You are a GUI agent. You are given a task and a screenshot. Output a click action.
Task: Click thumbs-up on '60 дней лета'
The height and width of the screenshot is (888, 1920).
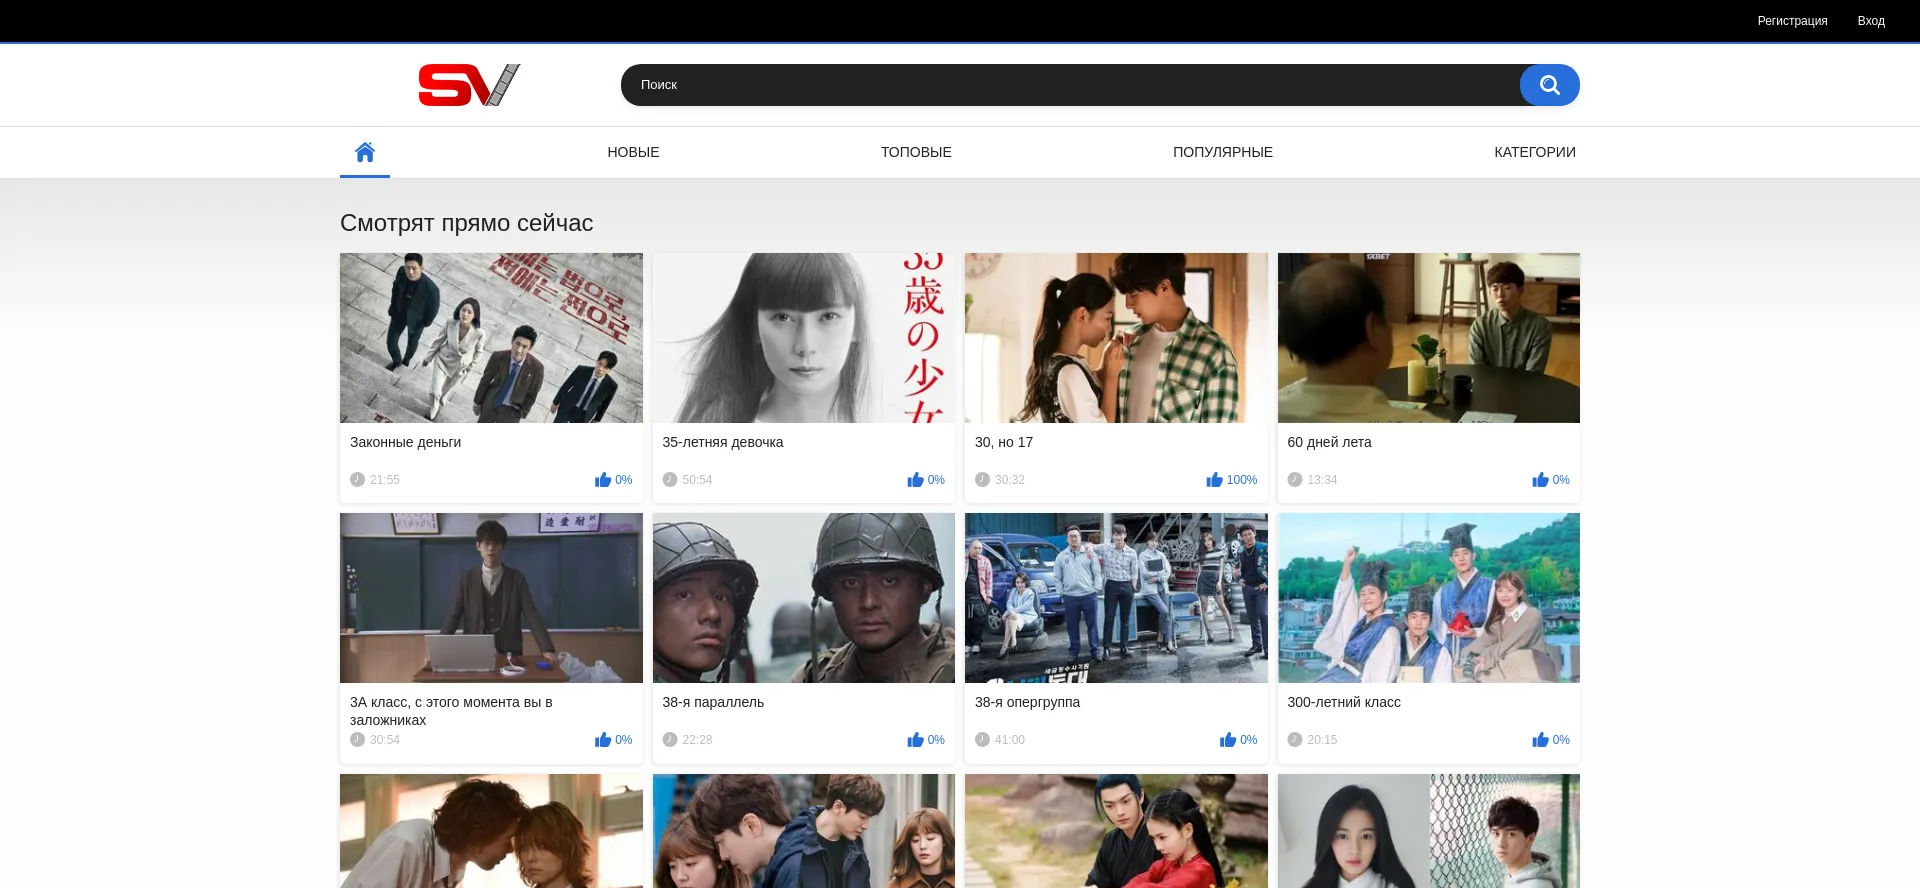click(x=1540, y=480)
